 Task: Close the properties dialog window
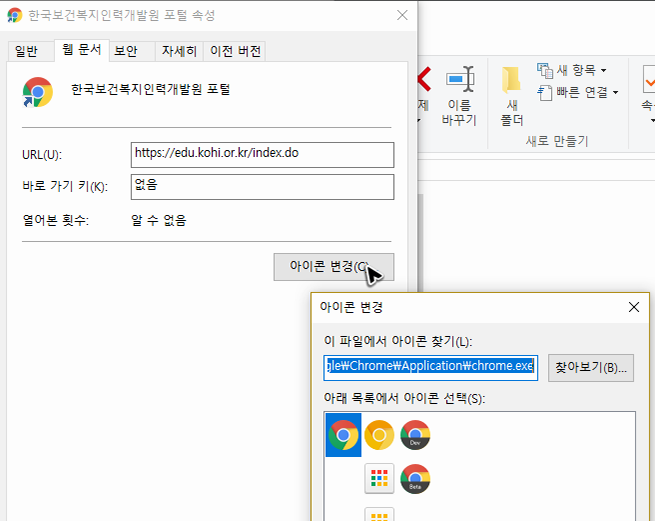tap(402, 15)
